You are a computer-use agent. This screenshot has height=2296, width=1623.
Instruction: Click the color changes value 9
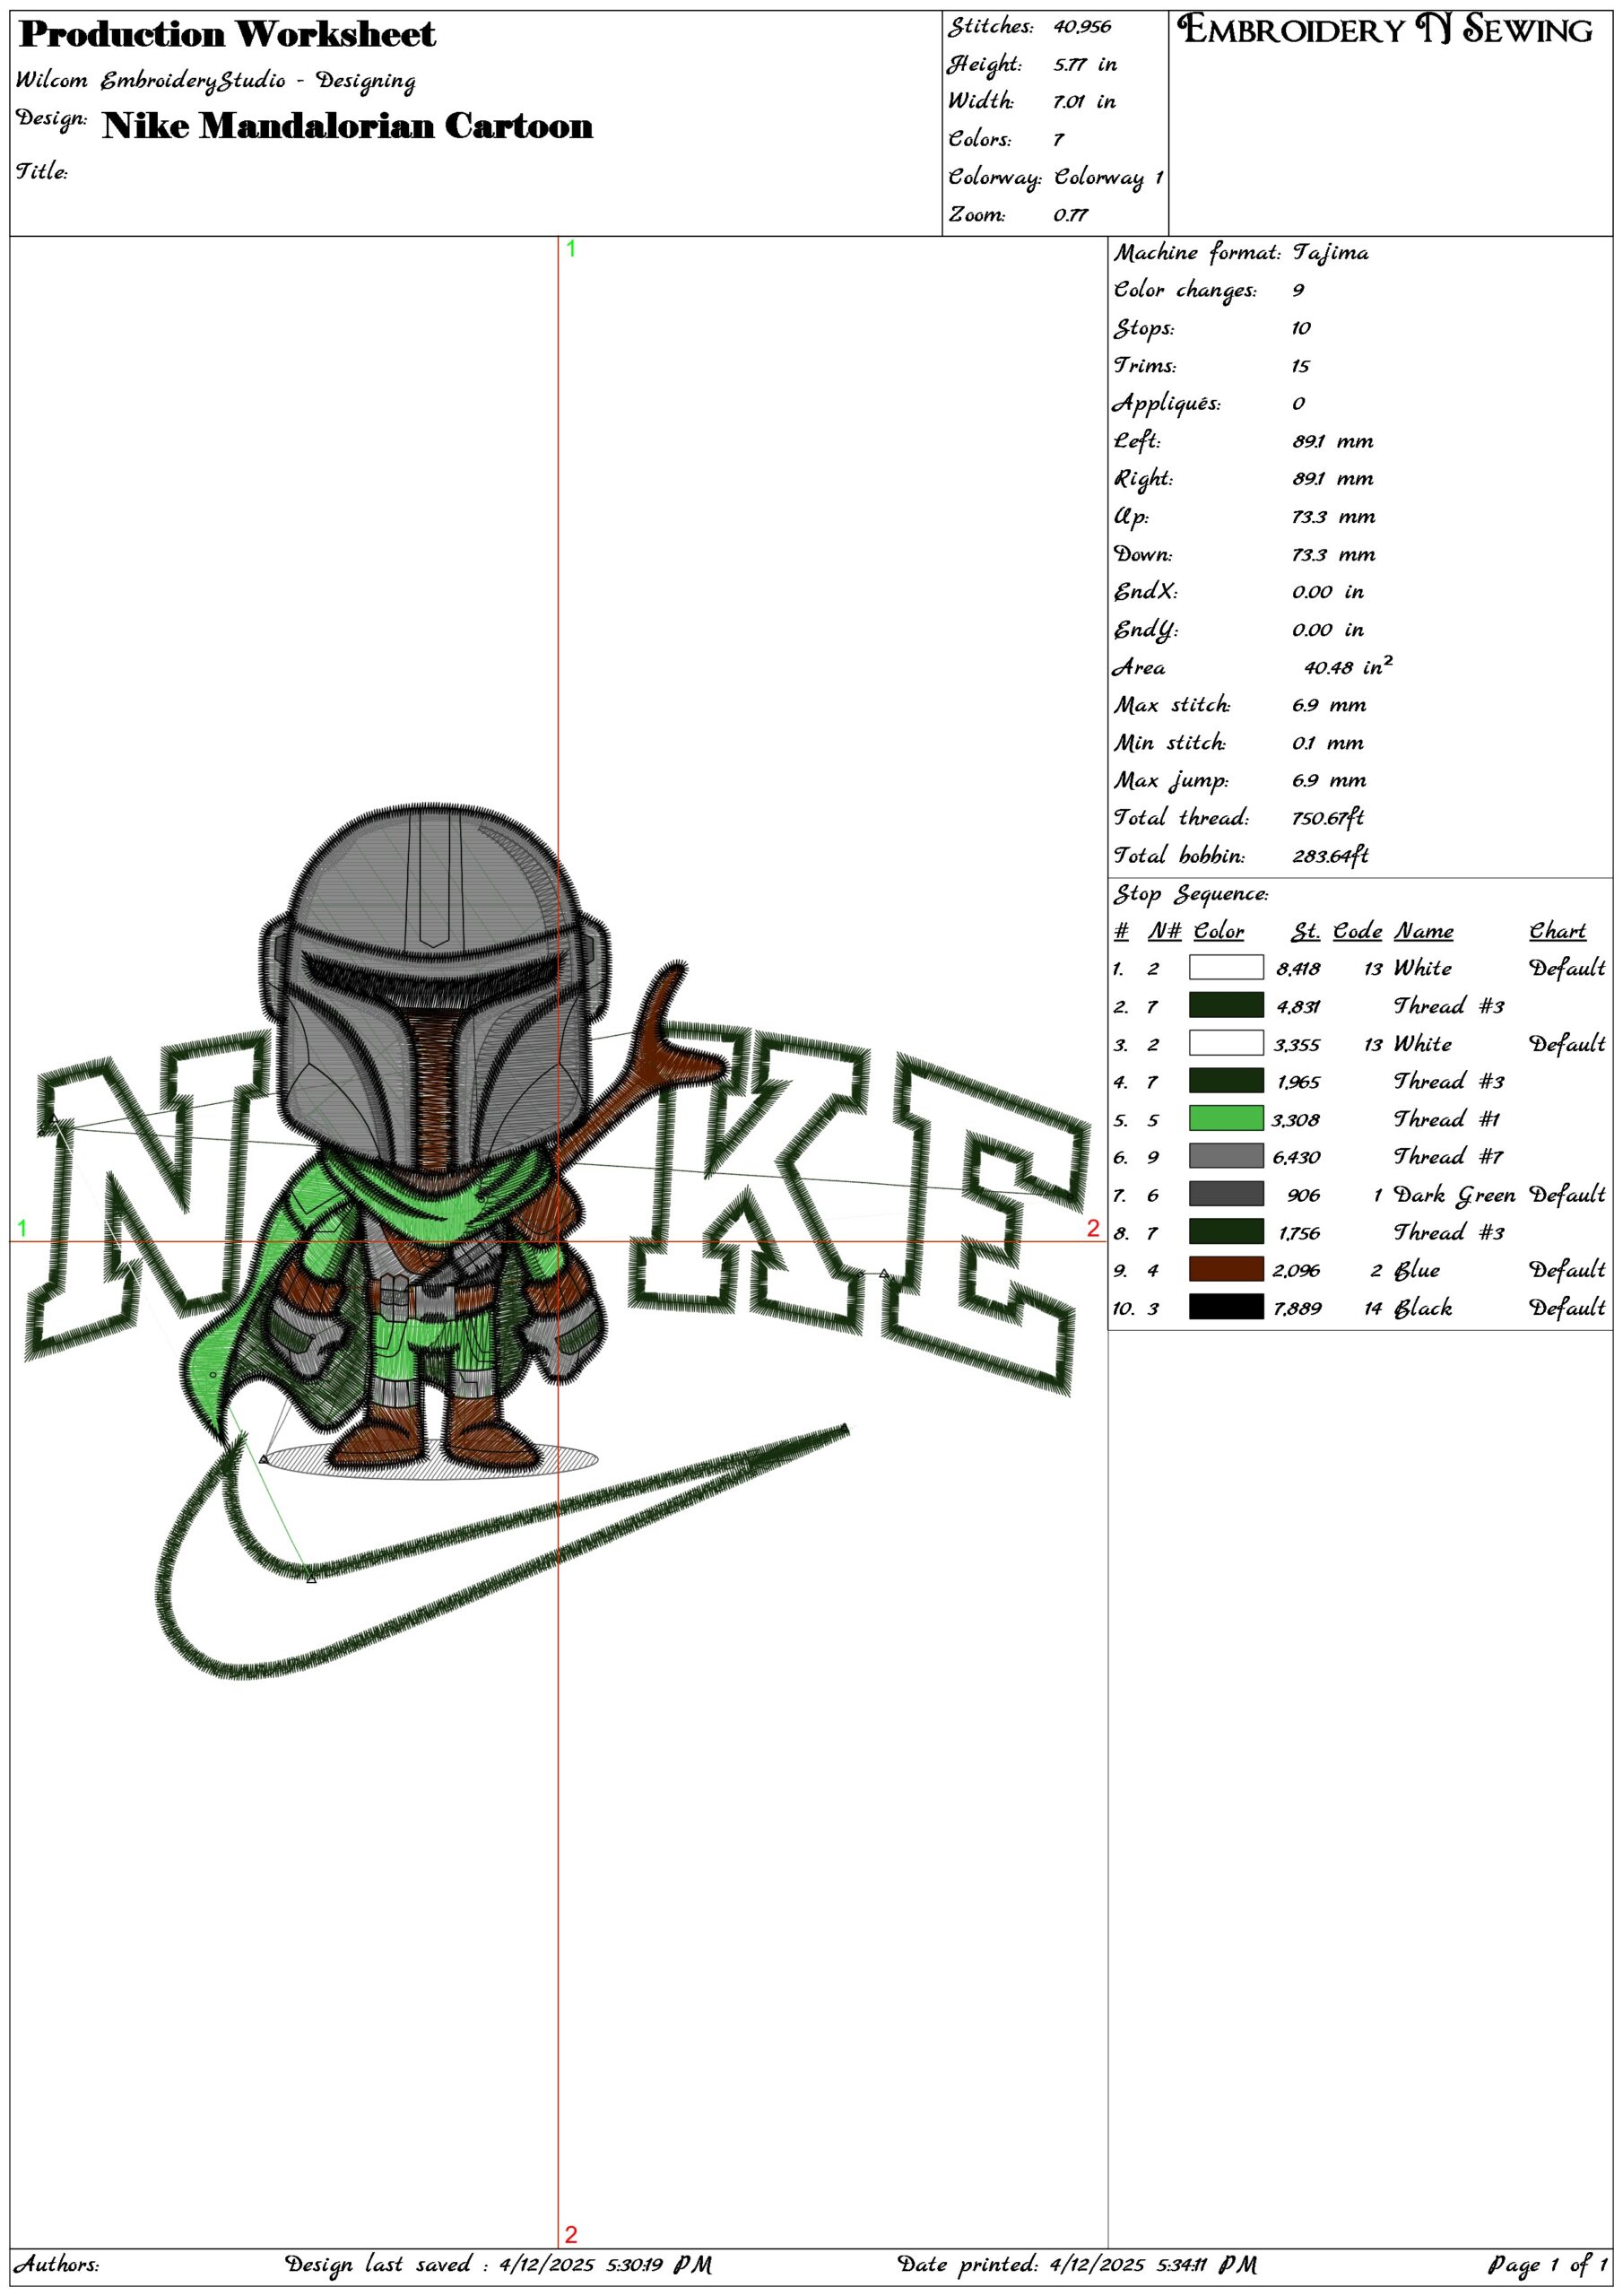[1298, 291]
